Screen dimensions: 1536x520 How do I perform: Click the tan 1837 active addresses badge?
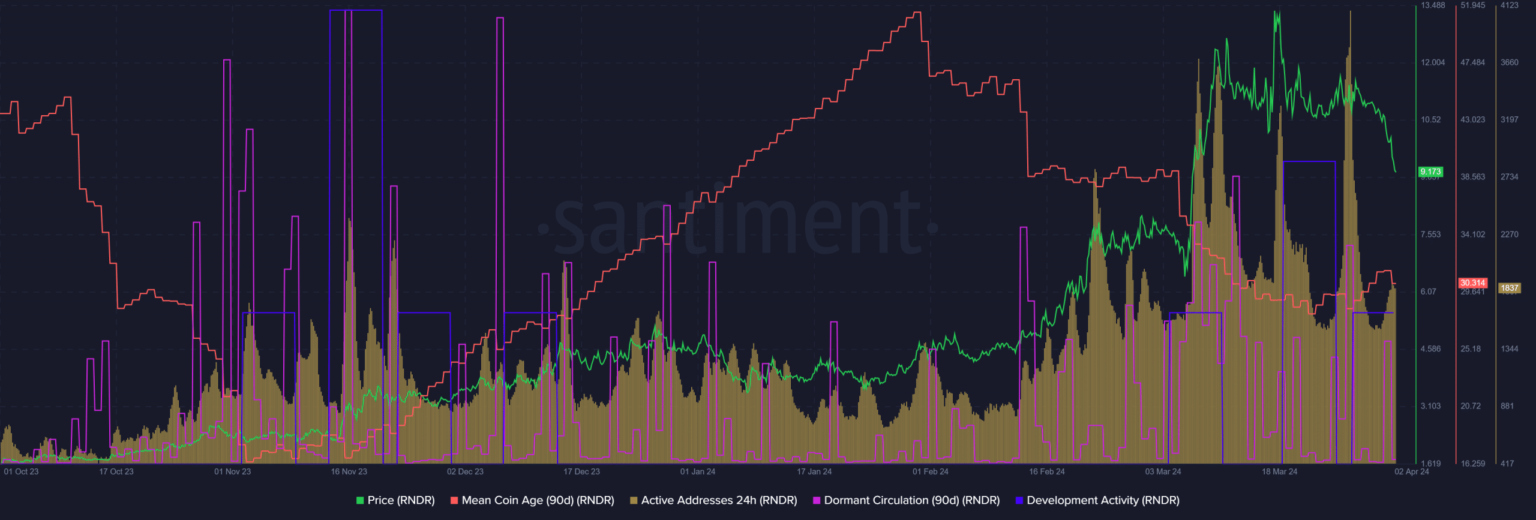click(1509, 288)
